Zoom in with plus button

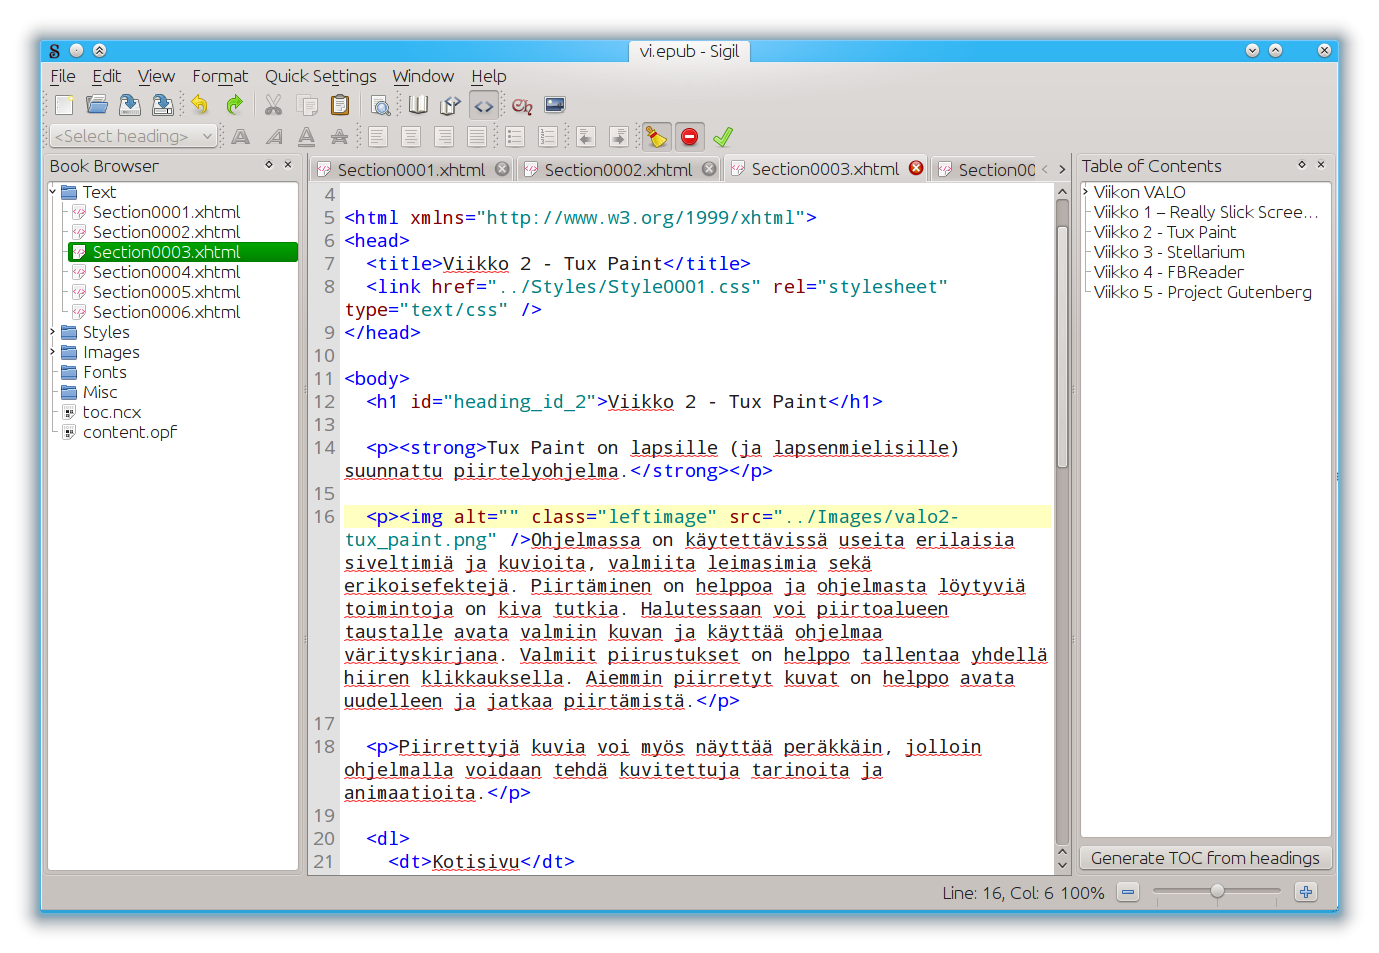[x=1306, y=891]
